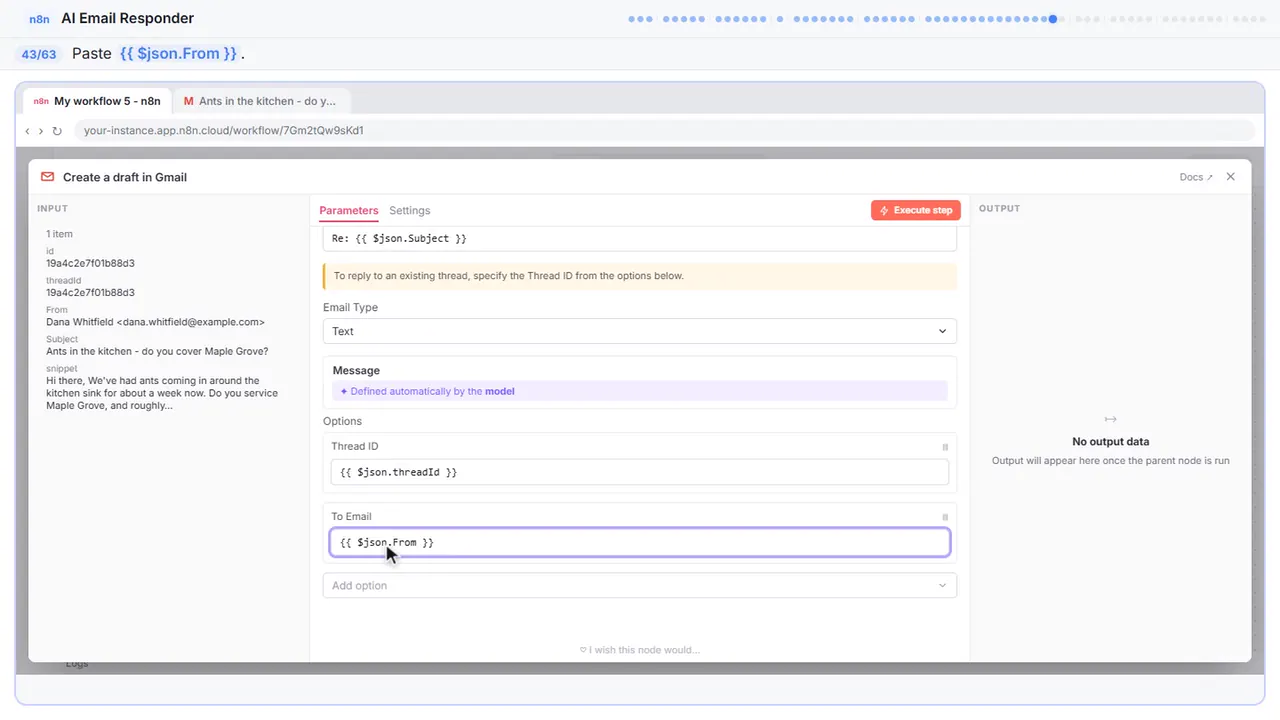This screenshot has height=720, width=1280.
Task: Close the Create a draft in Gmail panel
Action: 1231,177
